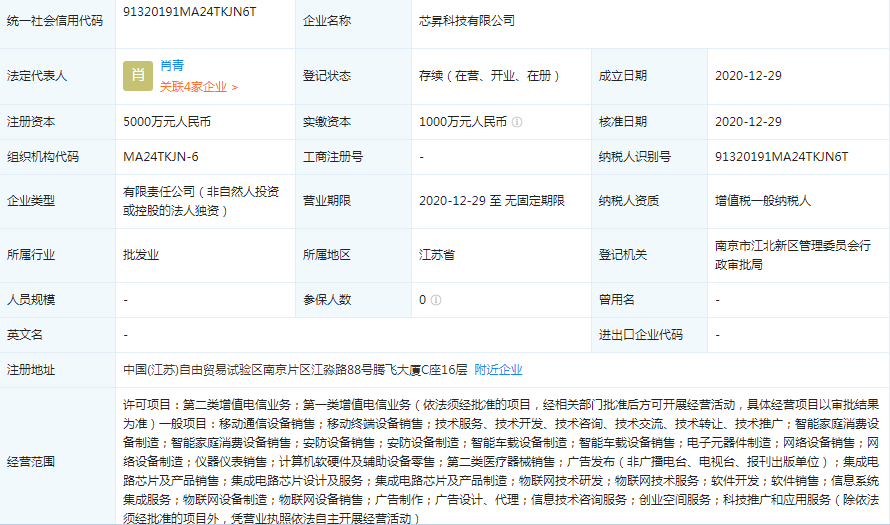Select 增值税一般纳税人 value

(763, 201)
